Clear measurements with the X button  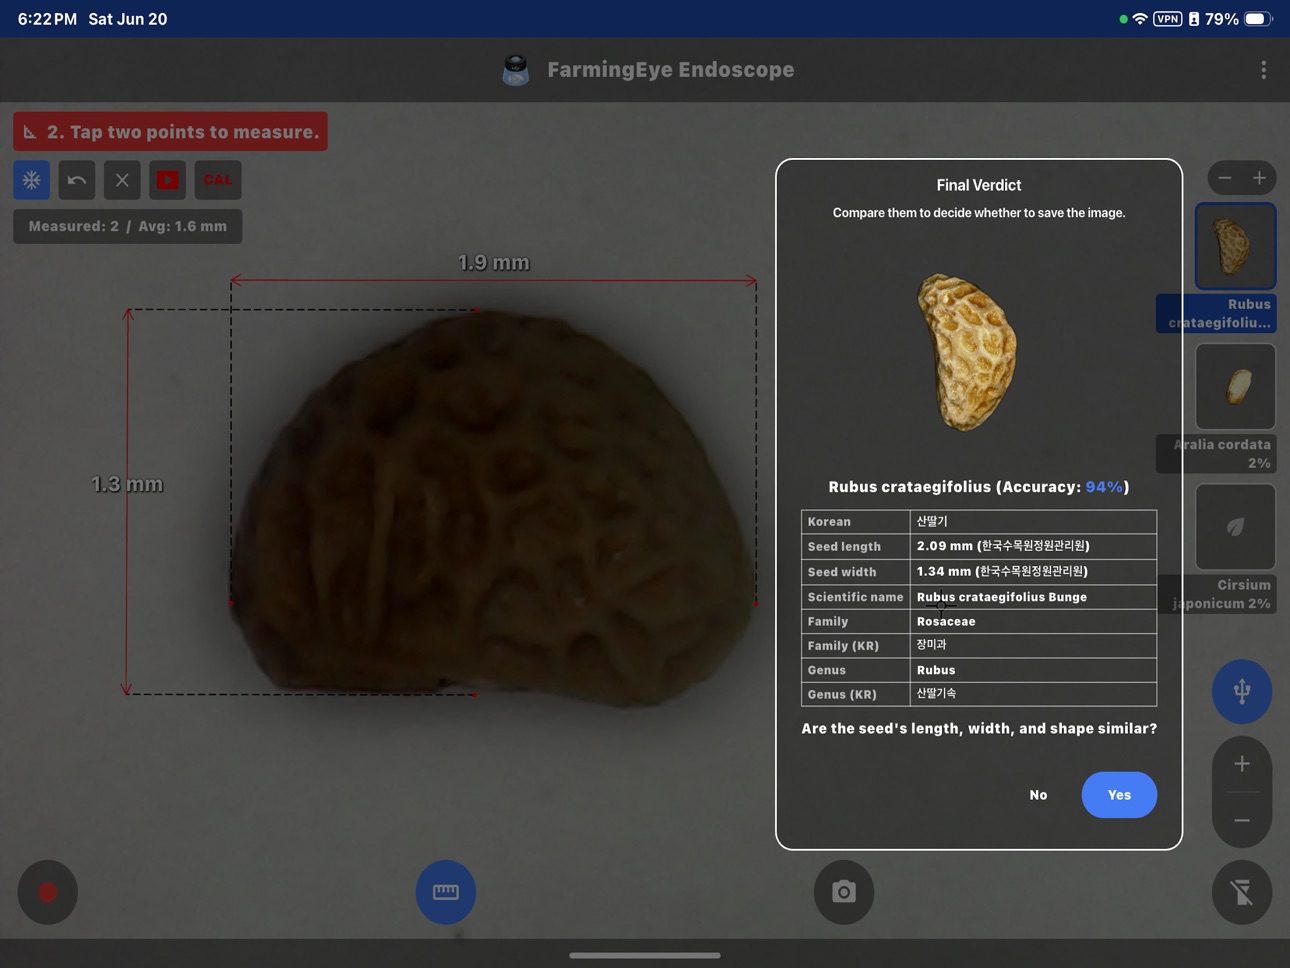pyautogui.click(x=122, y=180)
